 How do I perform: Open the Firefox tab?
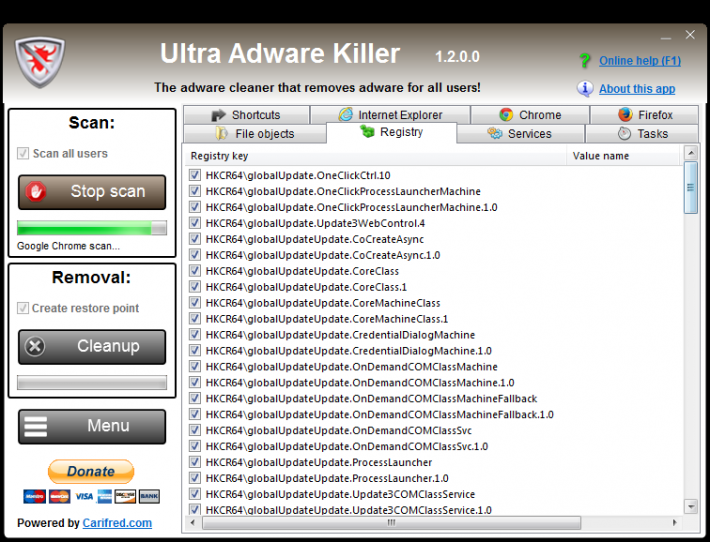tap(645, 115)
